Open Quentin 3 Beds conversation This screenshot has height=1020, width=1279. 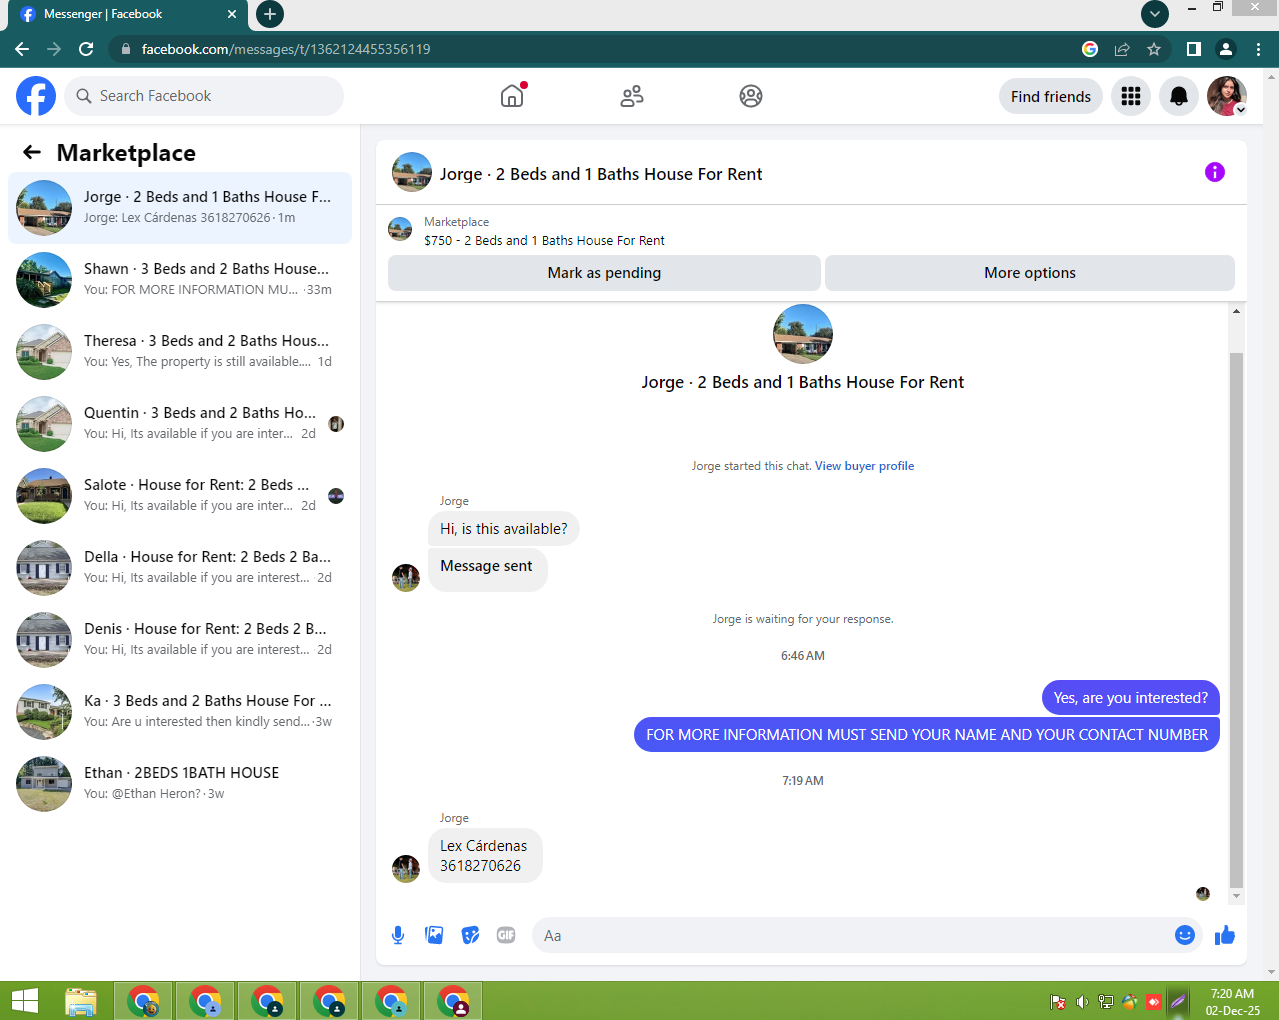pos(180,423)
